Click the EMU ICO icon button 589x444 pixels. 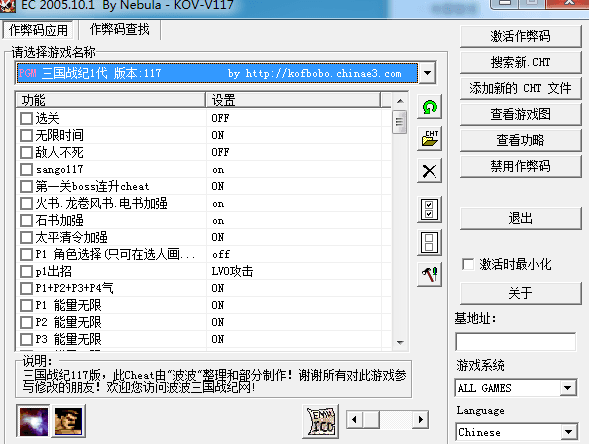point(320,421)
